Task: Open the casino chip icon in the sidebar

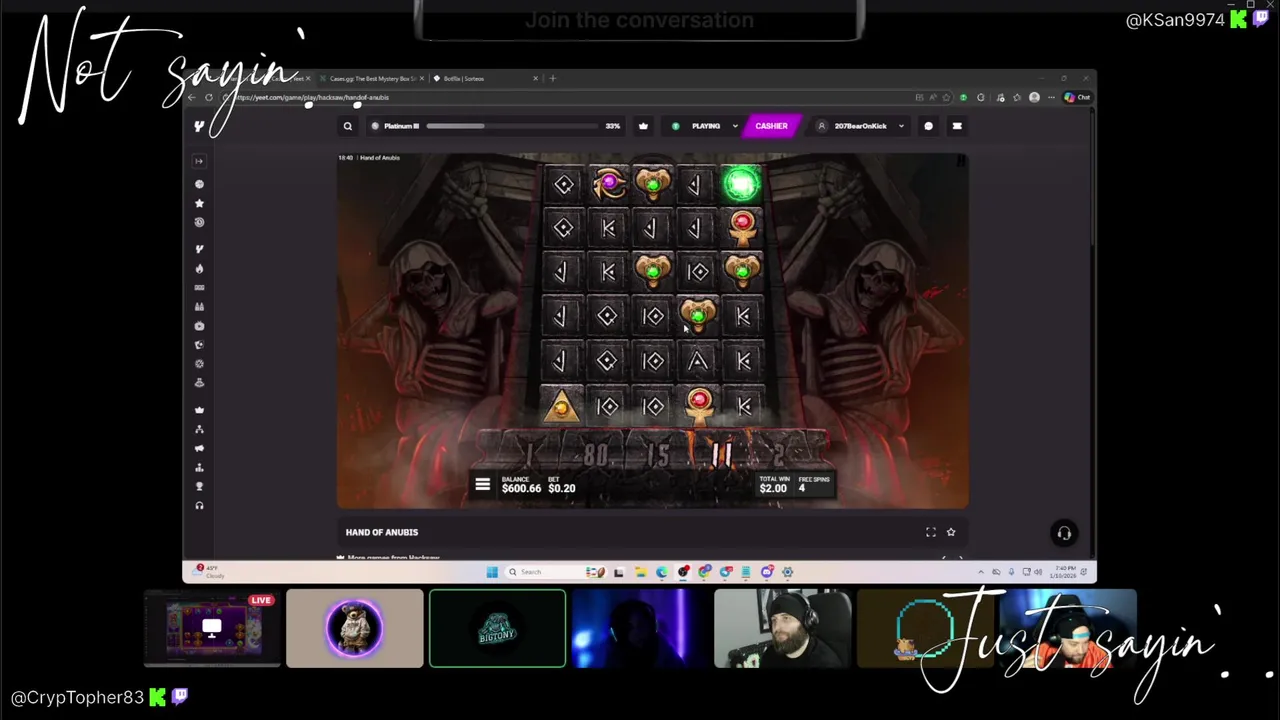Action: click(199, 184)
